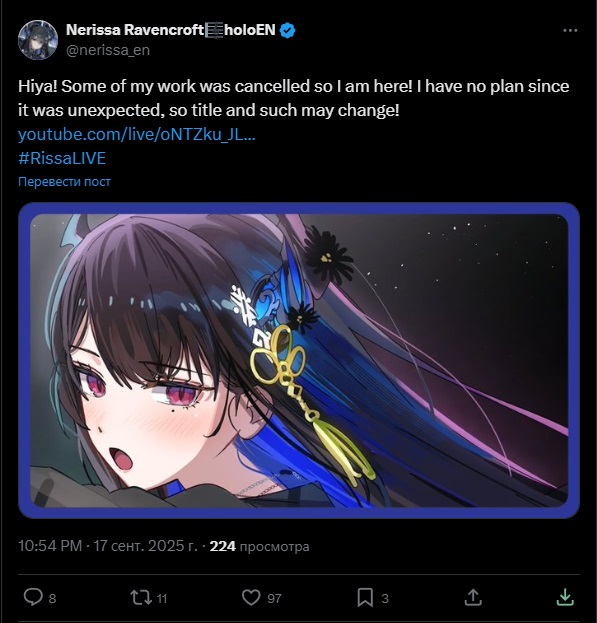Click the like count 97
This screenshot has width=597, height=623.
tap(274, 598)
